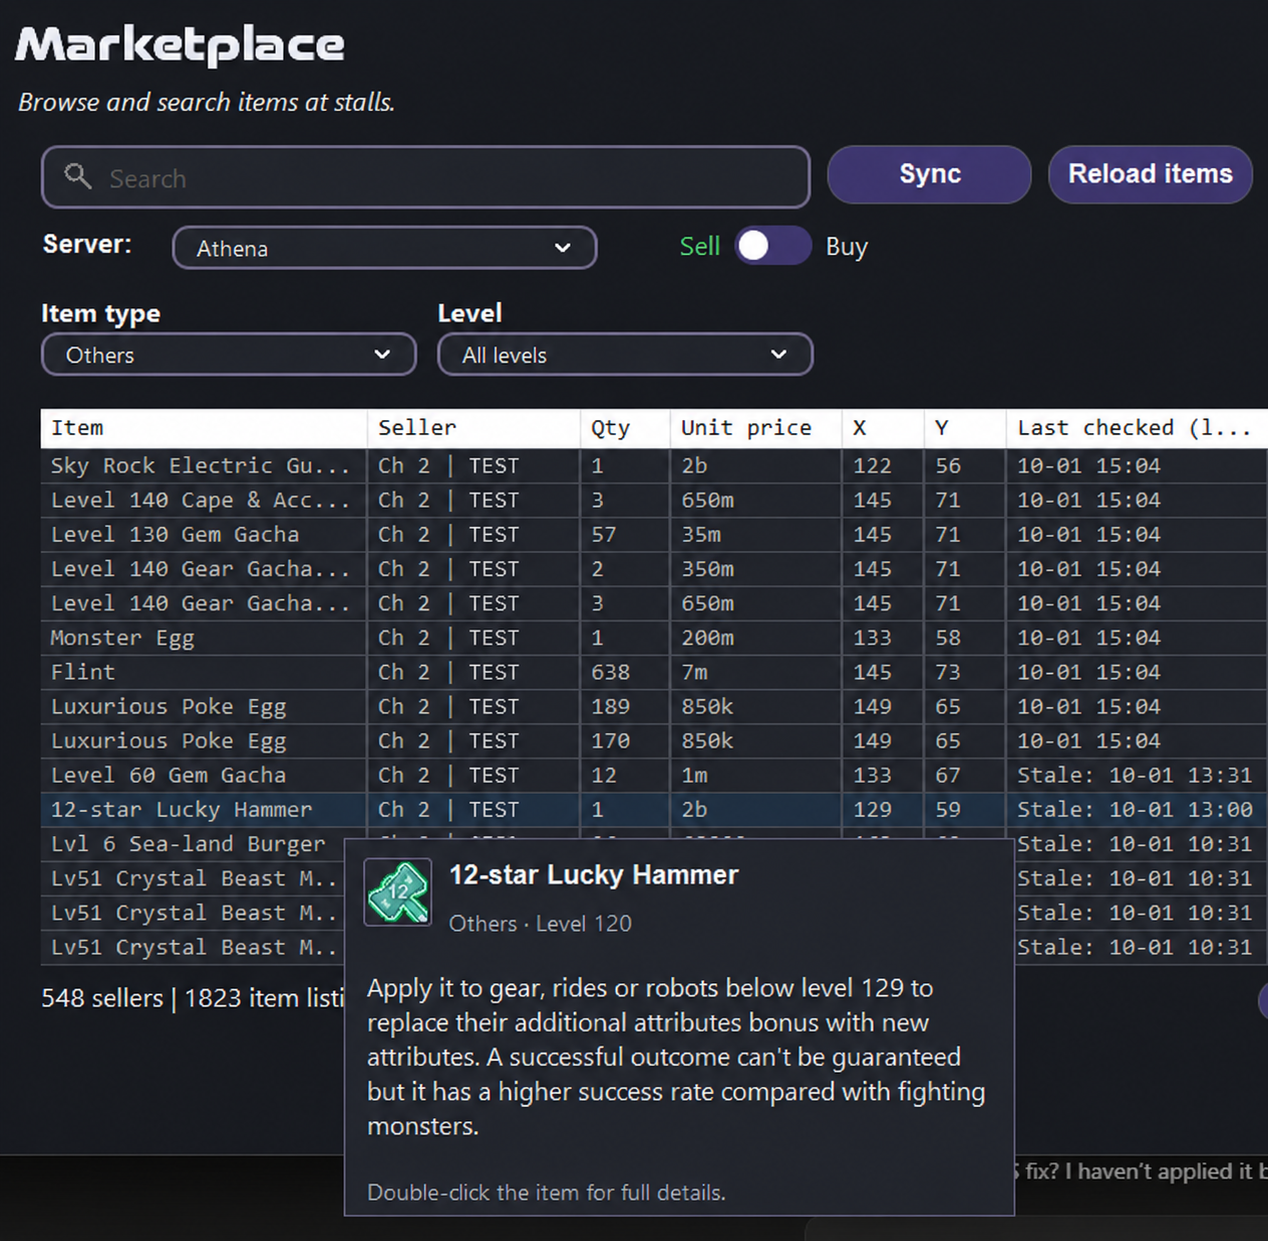This screenshot has height=1241, width=1268.
Task: Select the 12-star Lucky Hammer row
Action: pyautogui.click(x=654, y=810)
